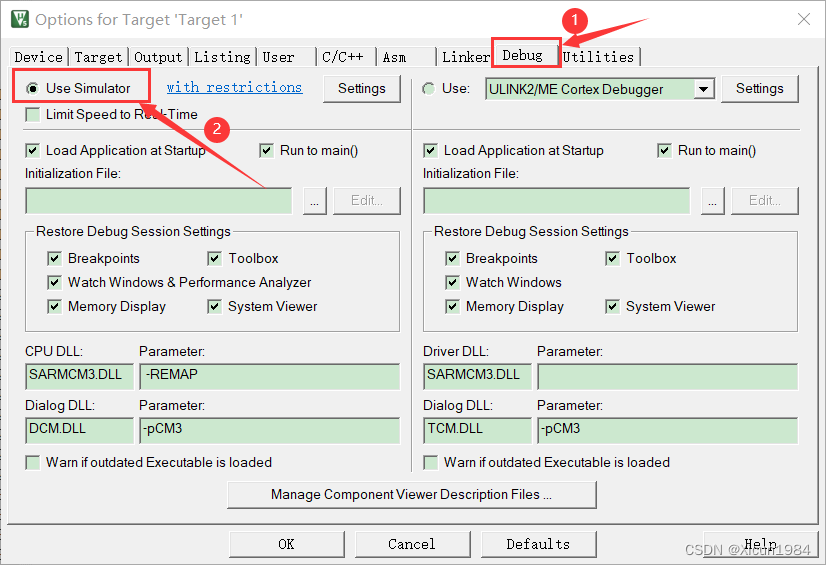Toggle simulator Run to main() checkbox
This screenshot has height=565, width=826.
coord(267,151)
